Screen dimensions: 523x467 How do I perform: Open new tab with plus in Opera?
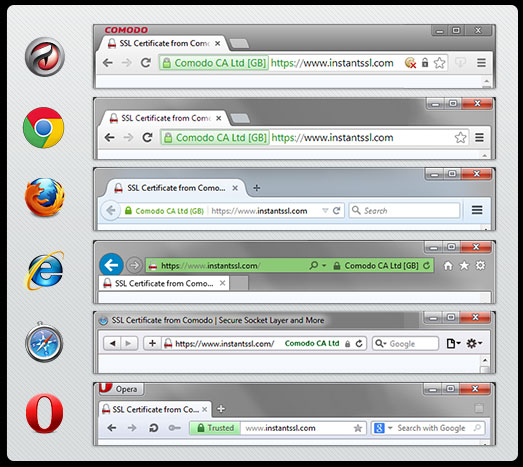coord(221,409)
